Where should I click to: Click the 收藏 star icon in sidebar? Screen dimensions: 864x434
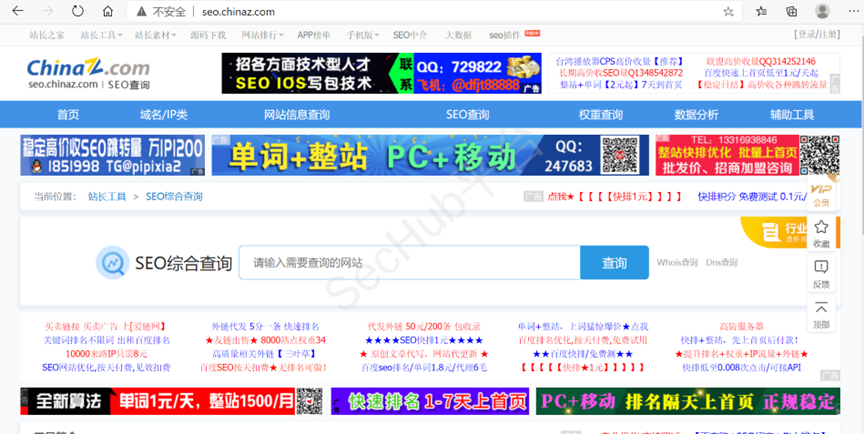point(821,234)
